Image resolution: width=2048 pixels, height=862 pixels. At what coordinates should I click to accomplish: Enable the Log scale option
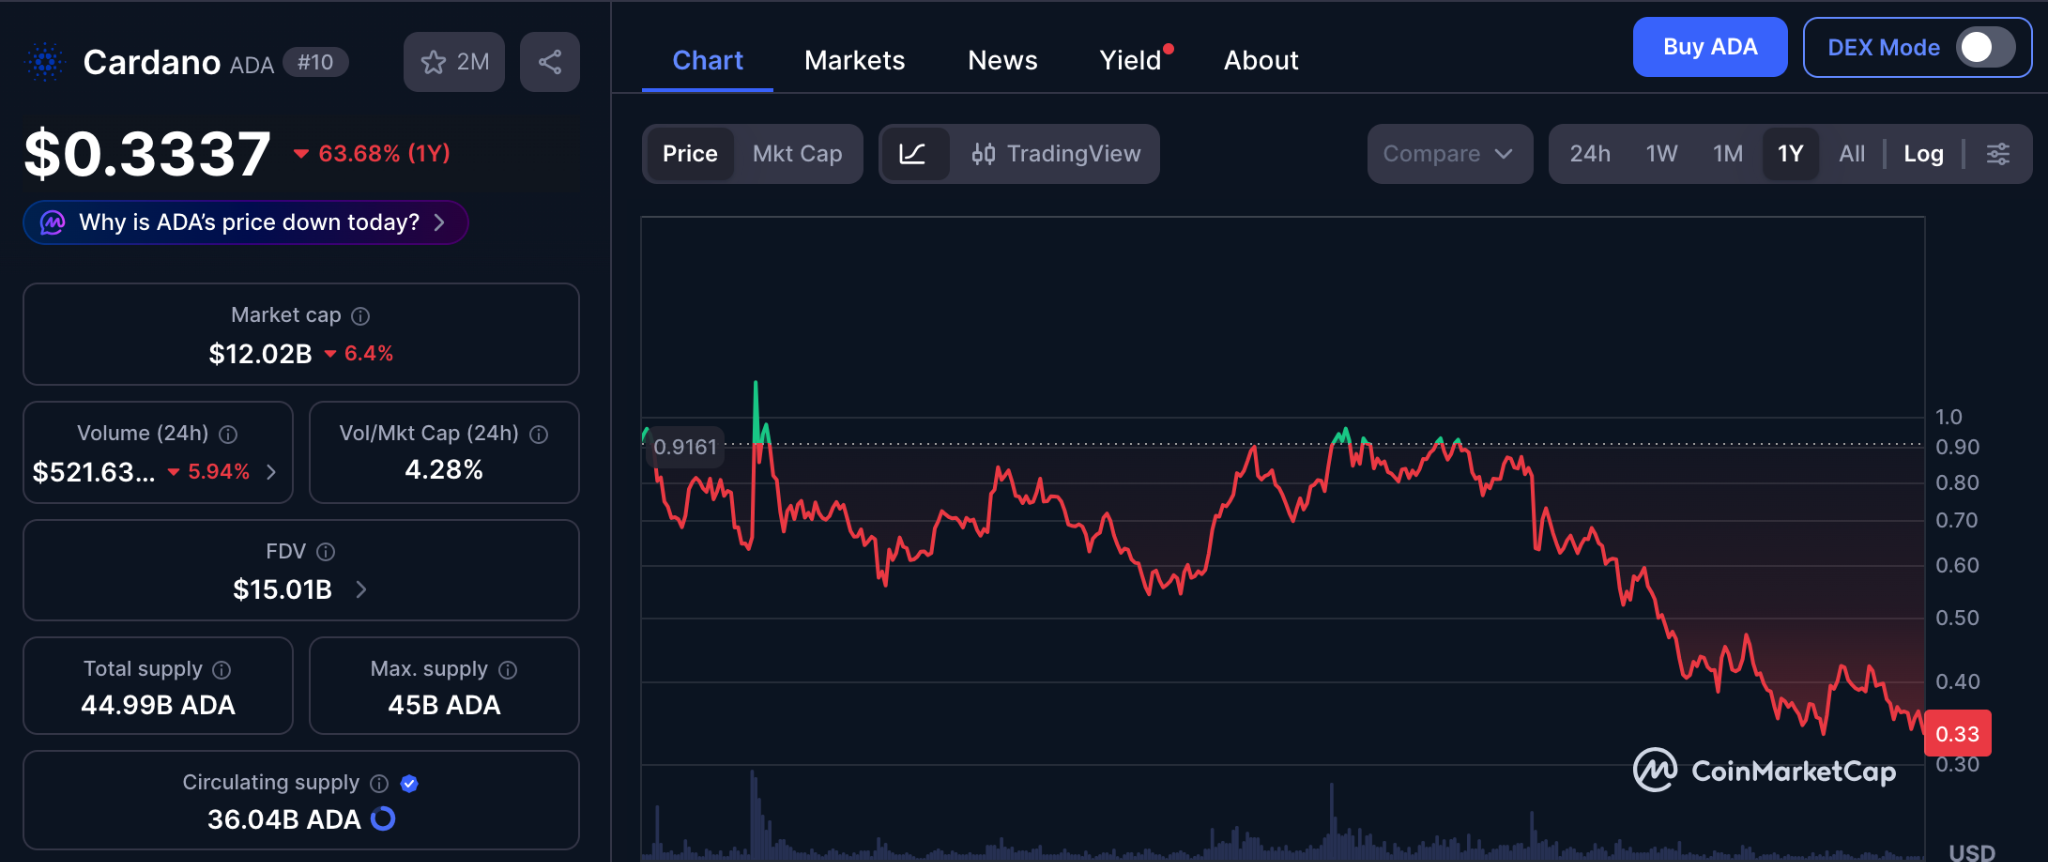coord(1923,154)
